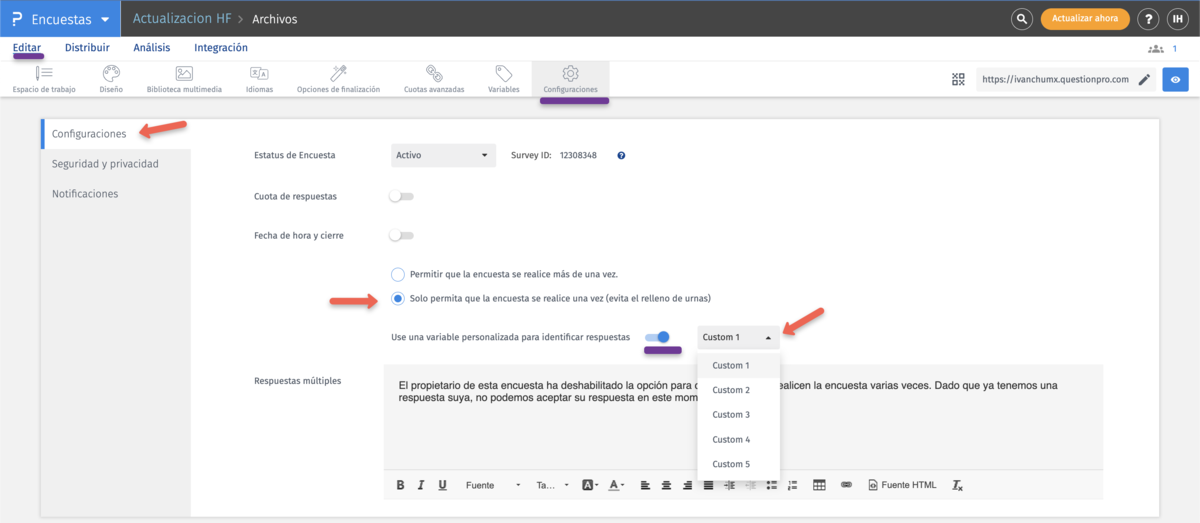
Task: Collapse the Custom 1 variable dropdown
Action: [738, 337]
